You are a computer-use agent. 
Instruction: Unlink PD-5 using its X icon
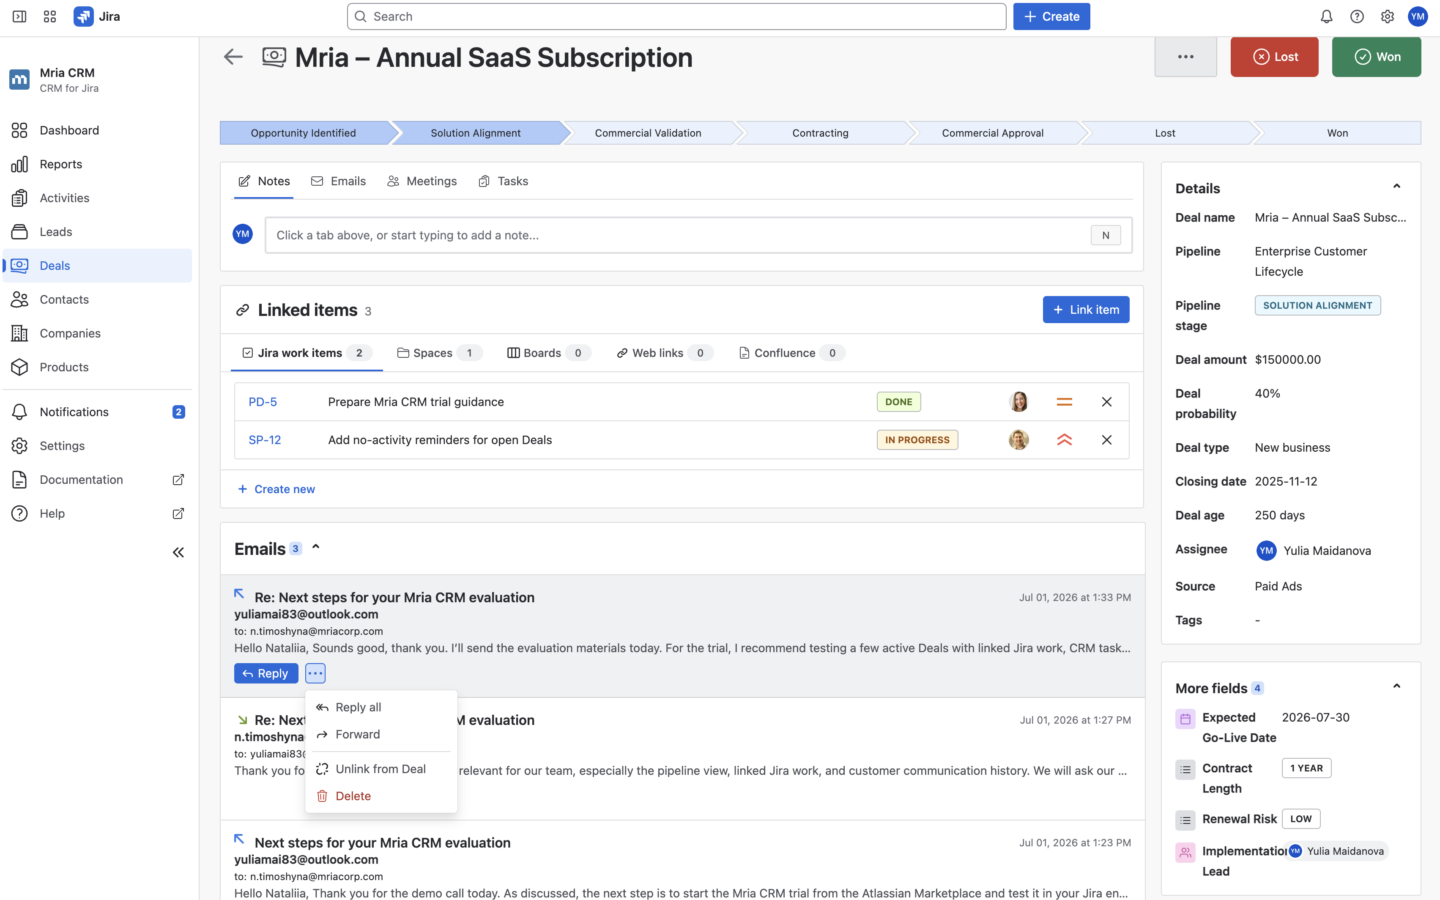[x=1107, y=402]
